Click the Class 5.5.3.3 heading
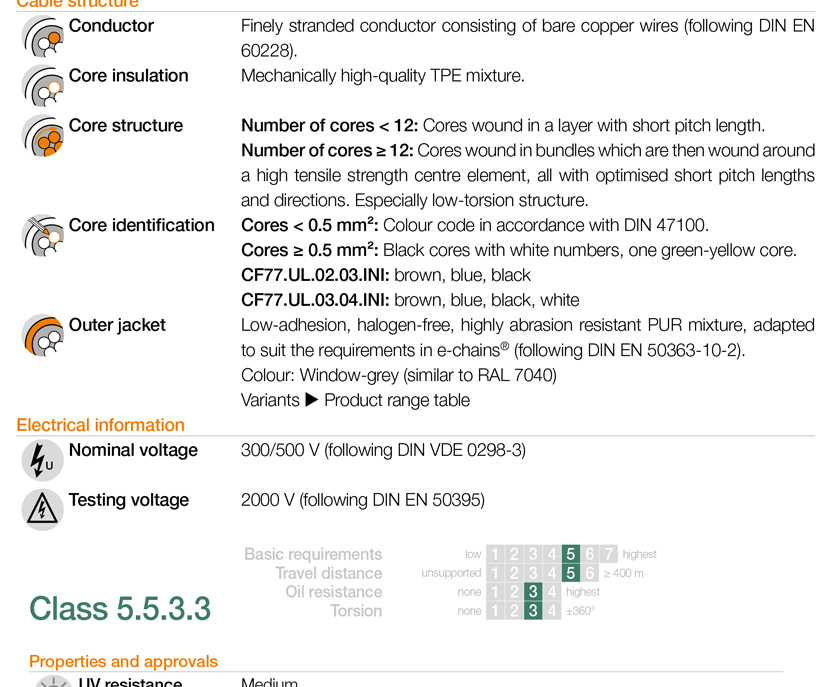 click(x=120, y=609)
